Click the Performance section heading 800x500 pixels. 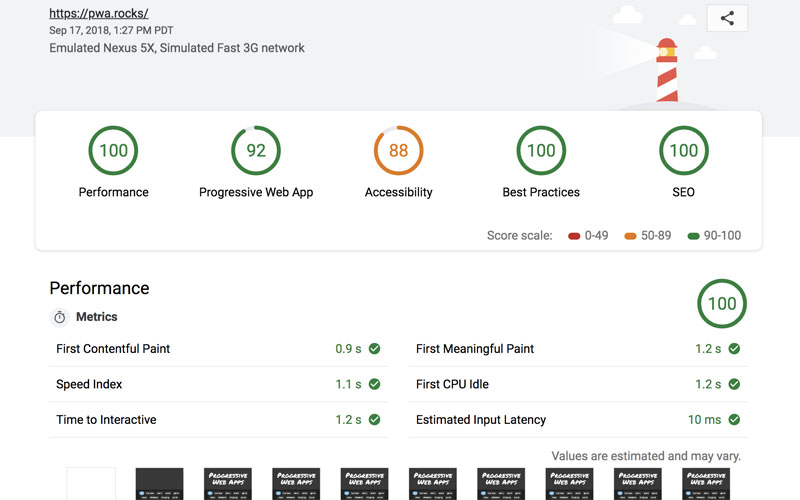coord(99,288)
